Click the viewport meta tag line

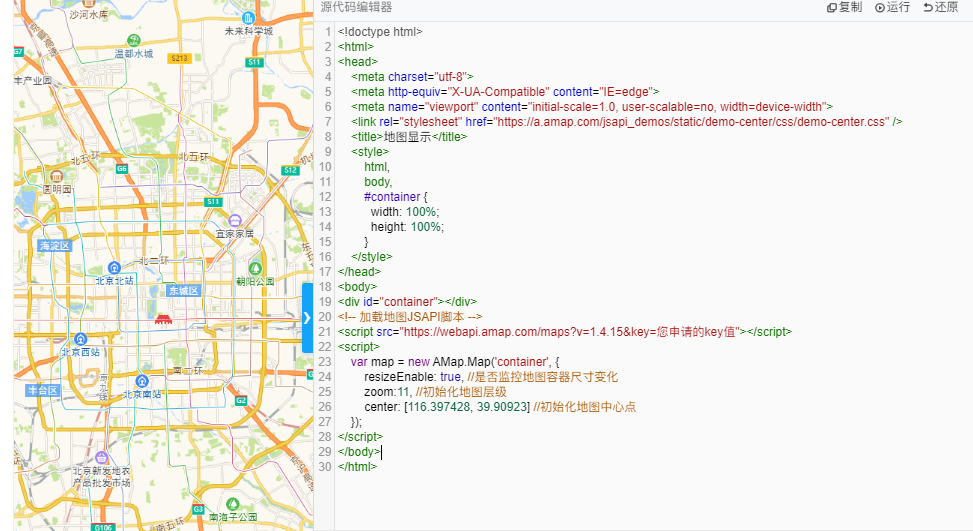point(592,107)
